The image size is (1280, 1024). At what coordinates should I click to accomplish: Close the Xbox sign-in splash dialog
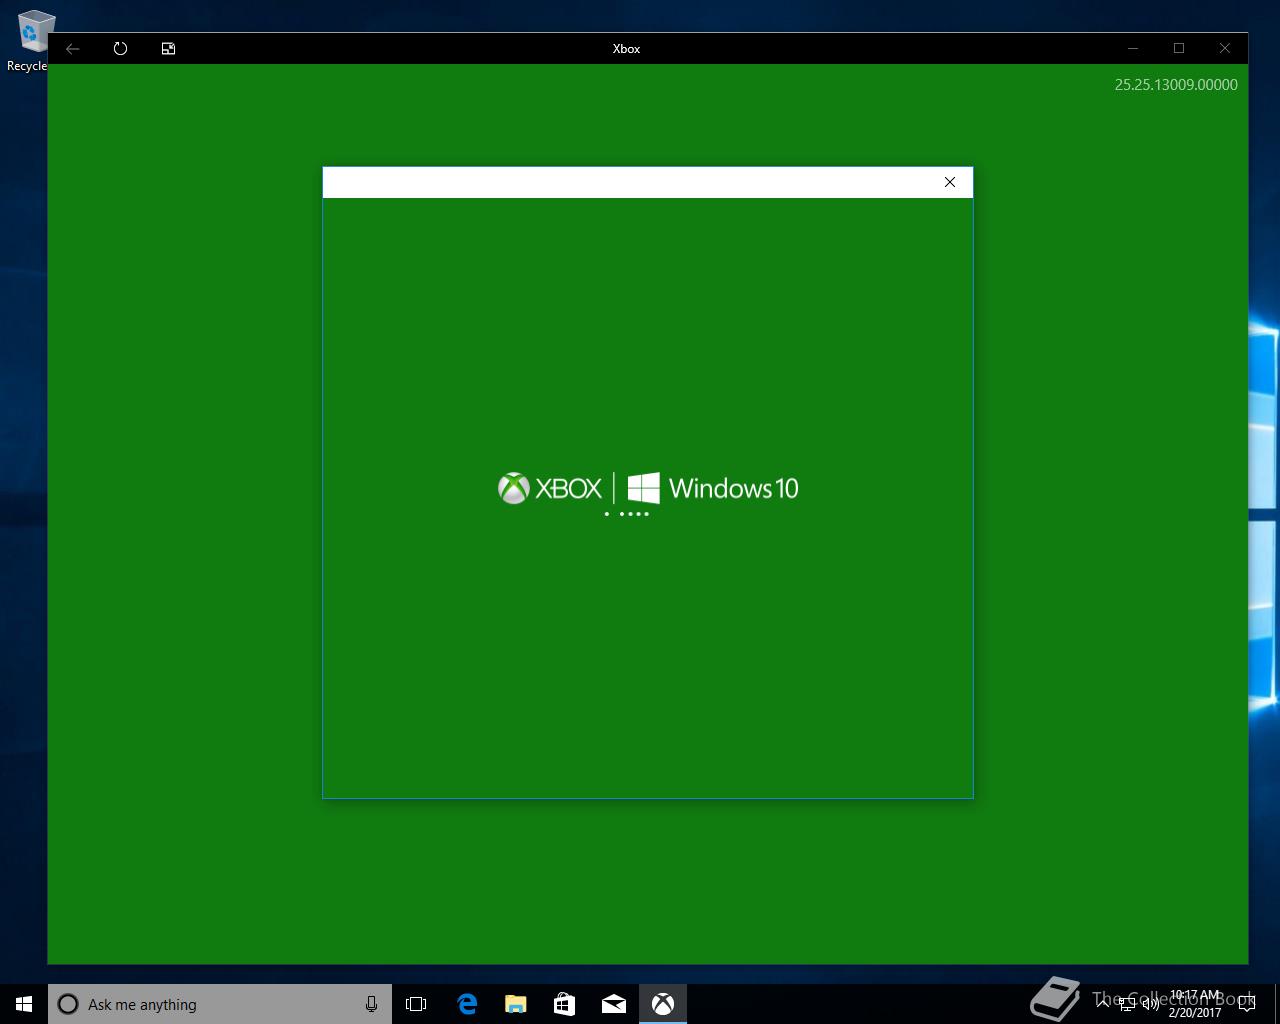(x=950, y=182)
